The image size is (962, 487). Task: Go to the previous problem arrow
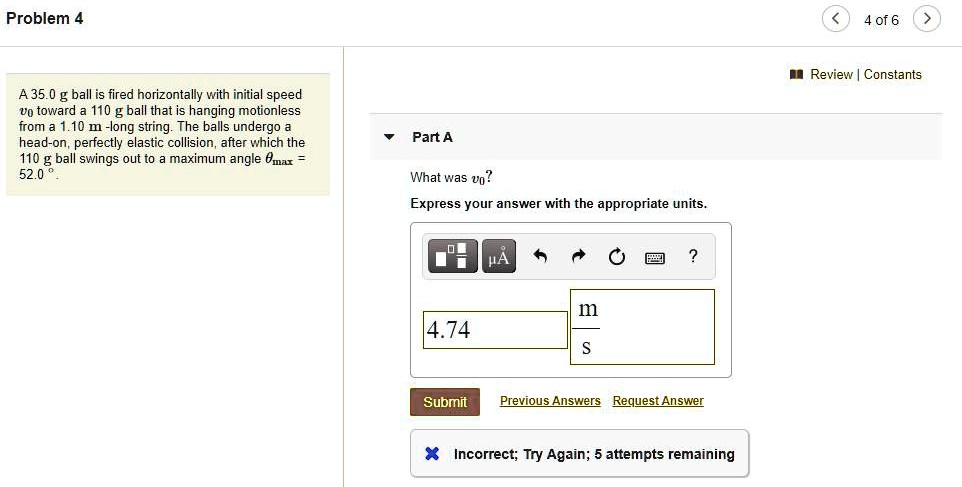click(x=836, y=19)
